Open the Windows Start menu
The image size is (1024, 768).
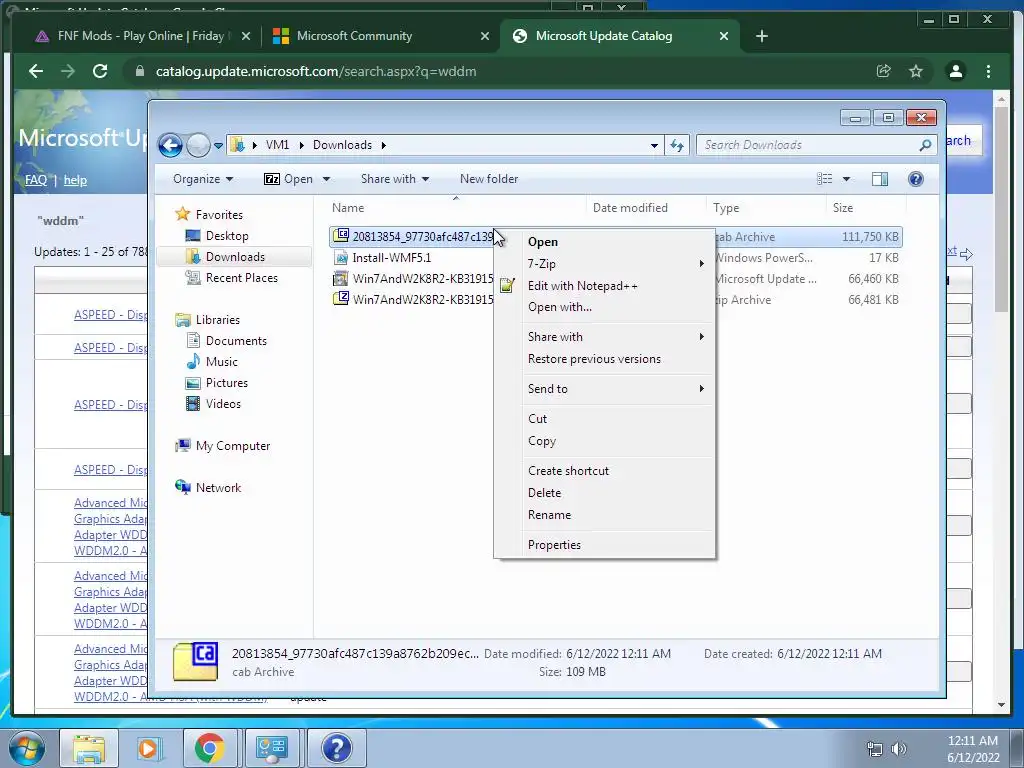[x=25, y=748]
